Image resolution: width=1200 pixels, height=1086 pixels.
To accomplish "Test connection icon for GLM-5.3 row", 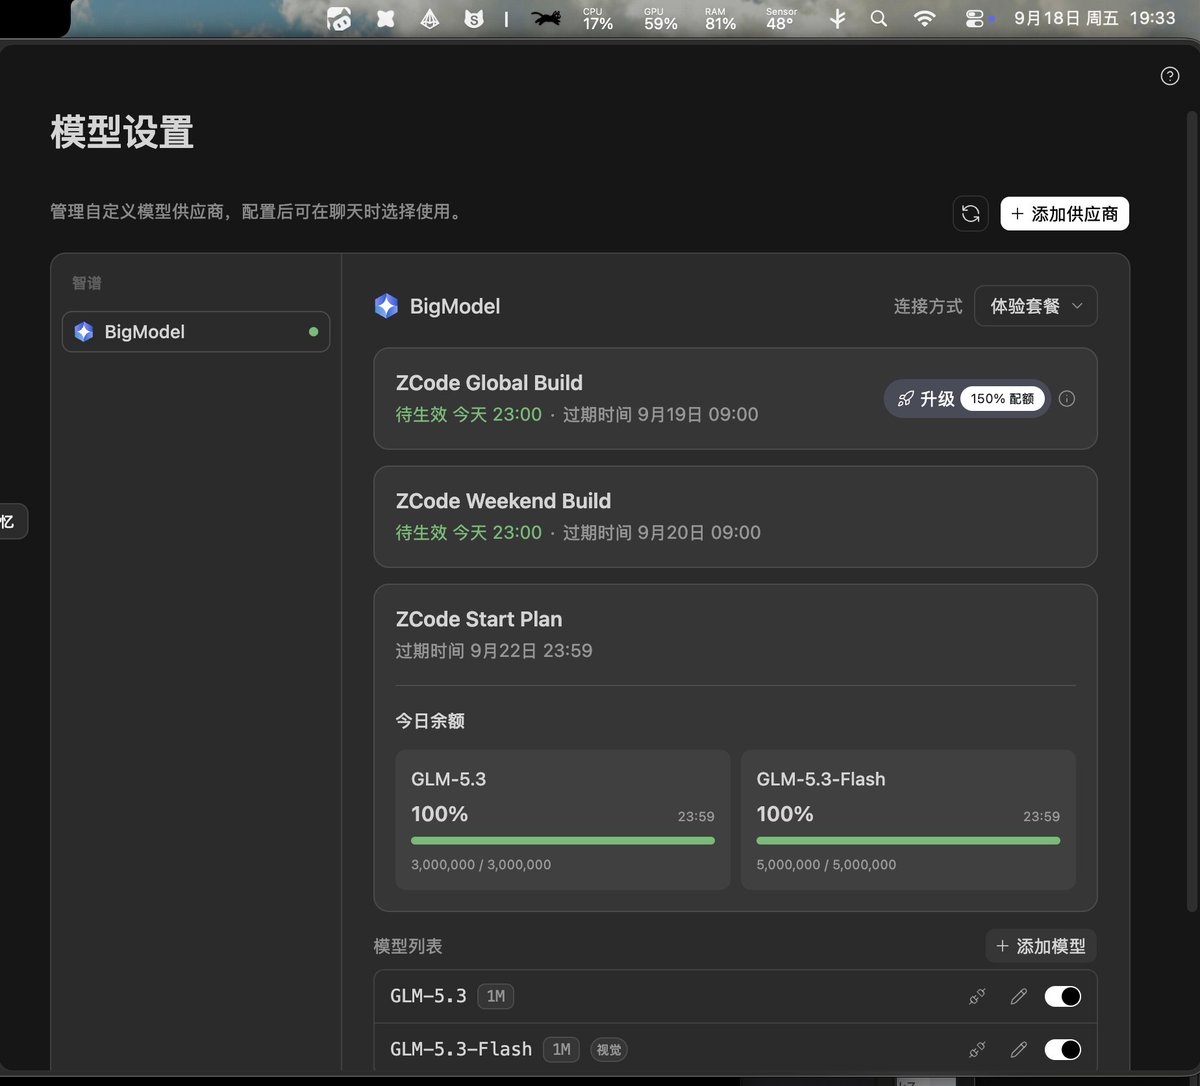I will [x=977, y=996].
